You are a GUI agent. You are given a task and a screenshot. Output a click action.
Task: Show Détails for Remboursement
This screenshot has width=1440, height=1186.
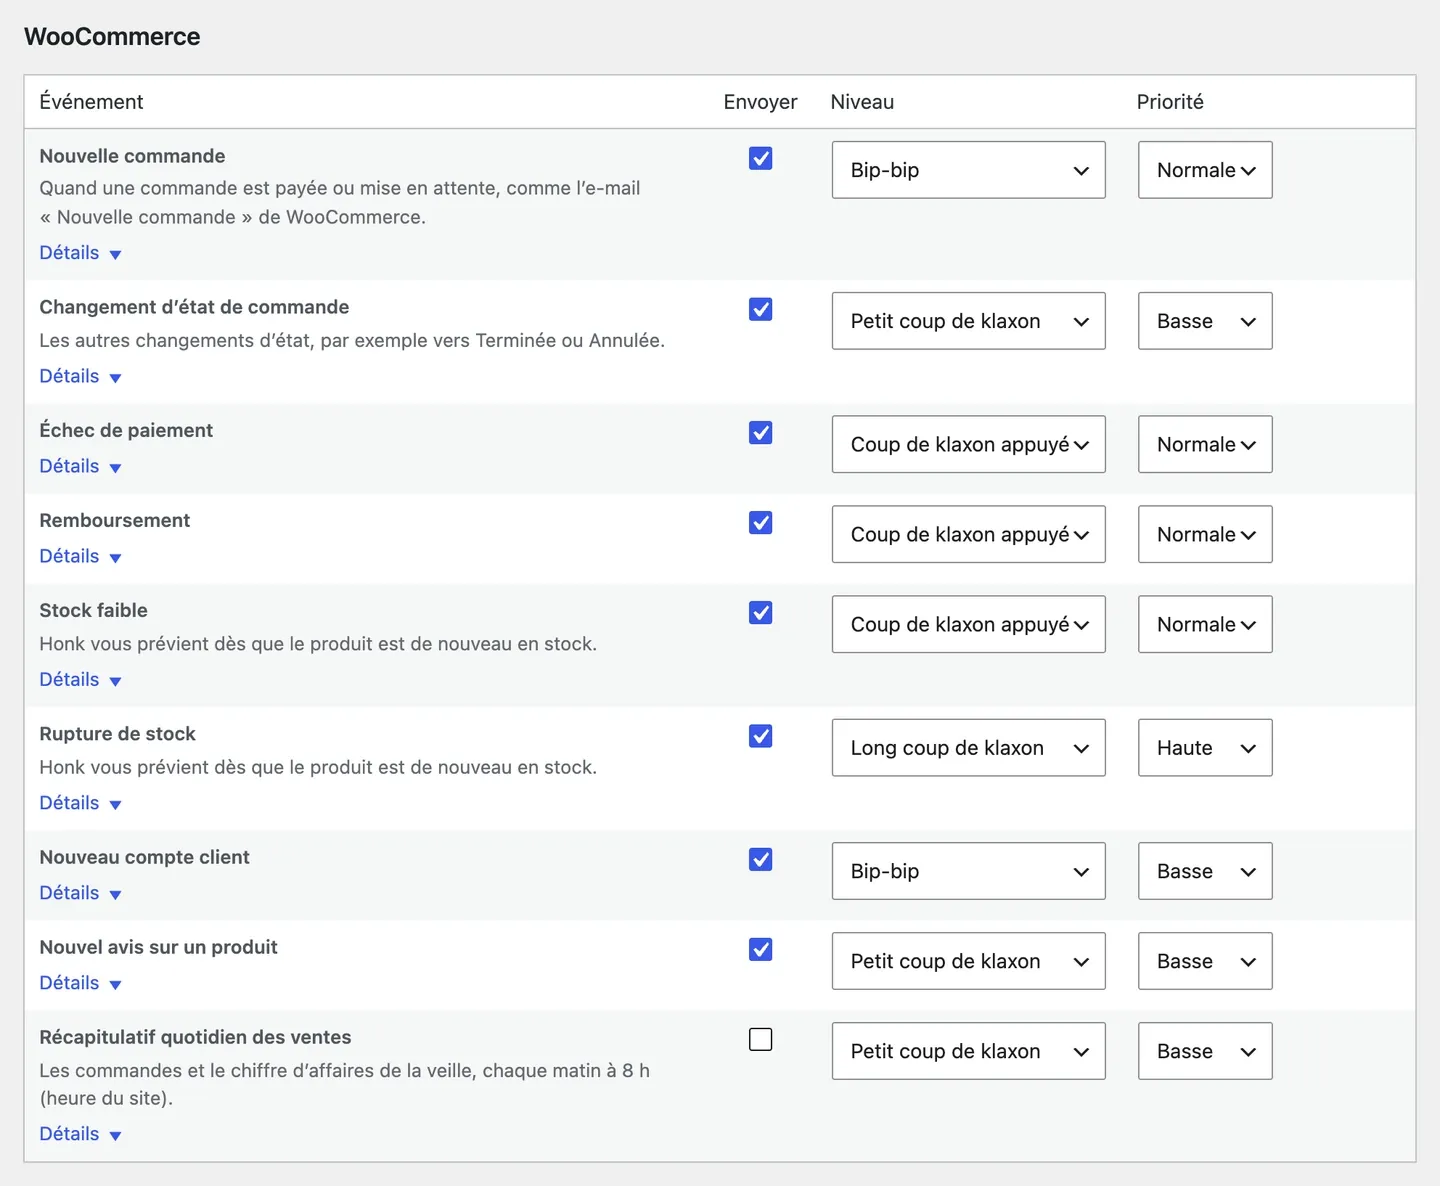(80, 556)
